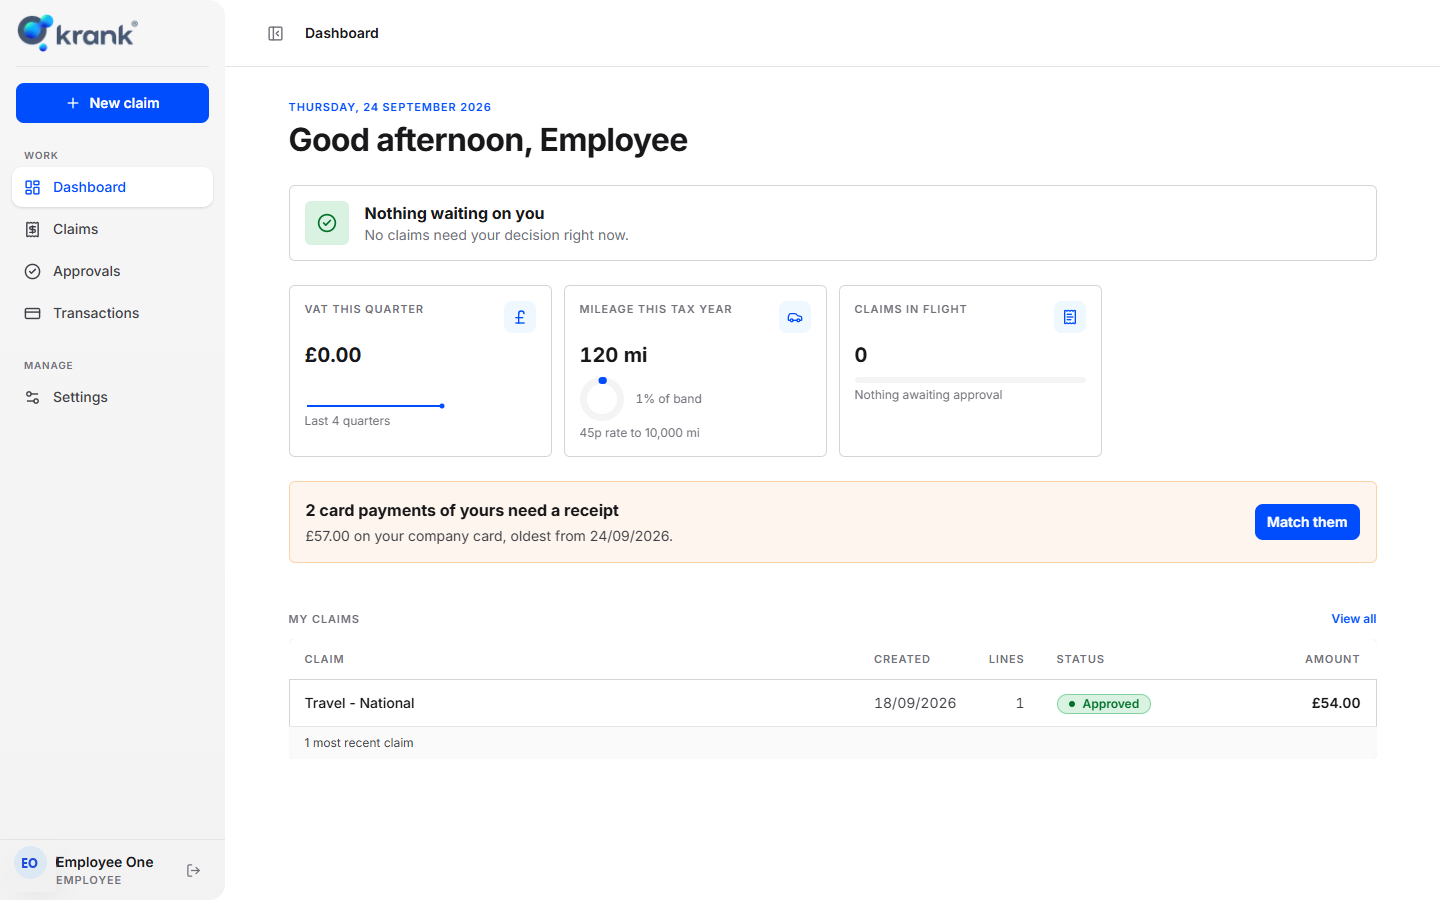Click the £54.00 amount cell
The image size is (1440, 900).
coord(1336,703)
